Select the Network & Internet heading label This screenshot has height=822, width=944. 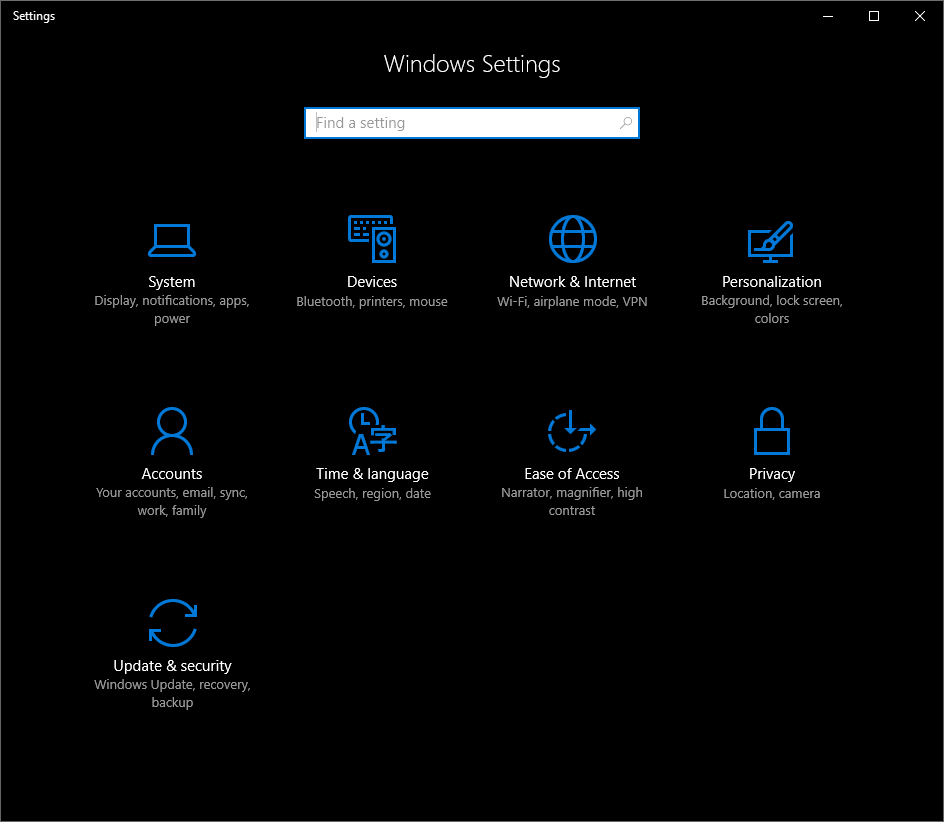573,282
